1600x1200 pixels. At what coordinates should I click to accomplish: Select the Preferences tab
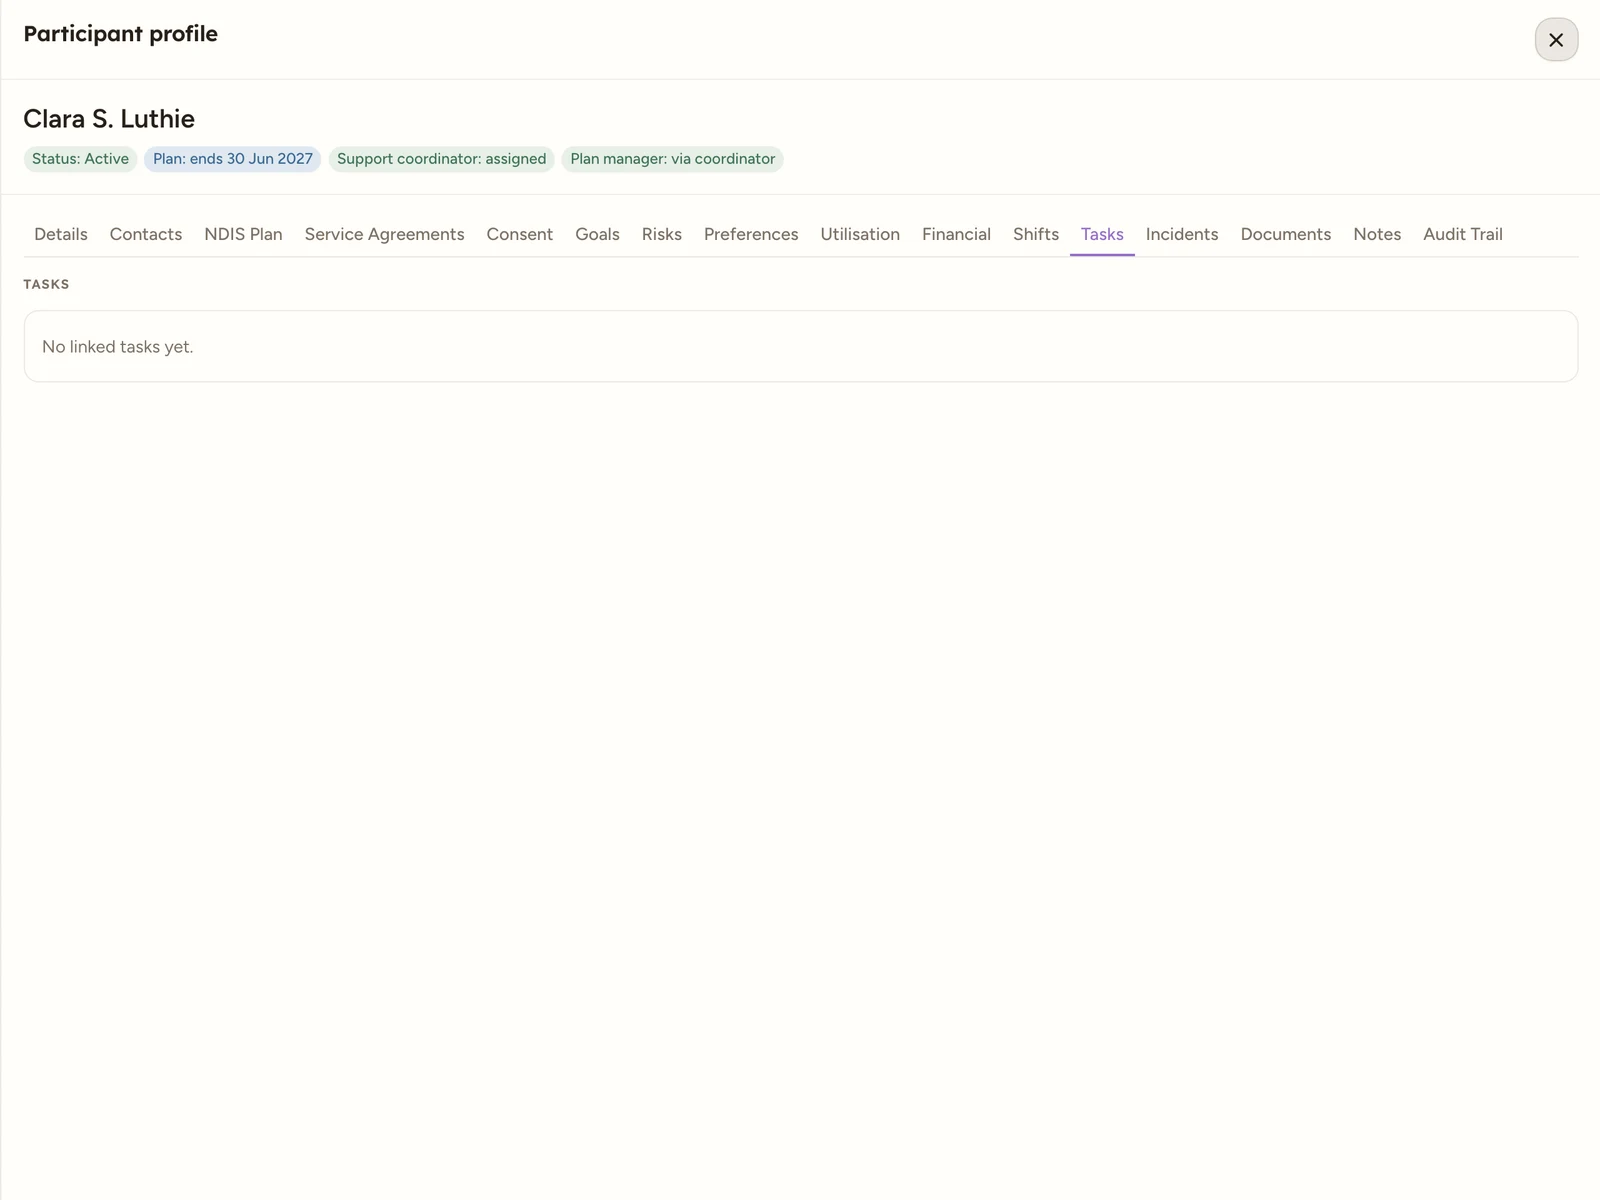click(x=751, y=234)
